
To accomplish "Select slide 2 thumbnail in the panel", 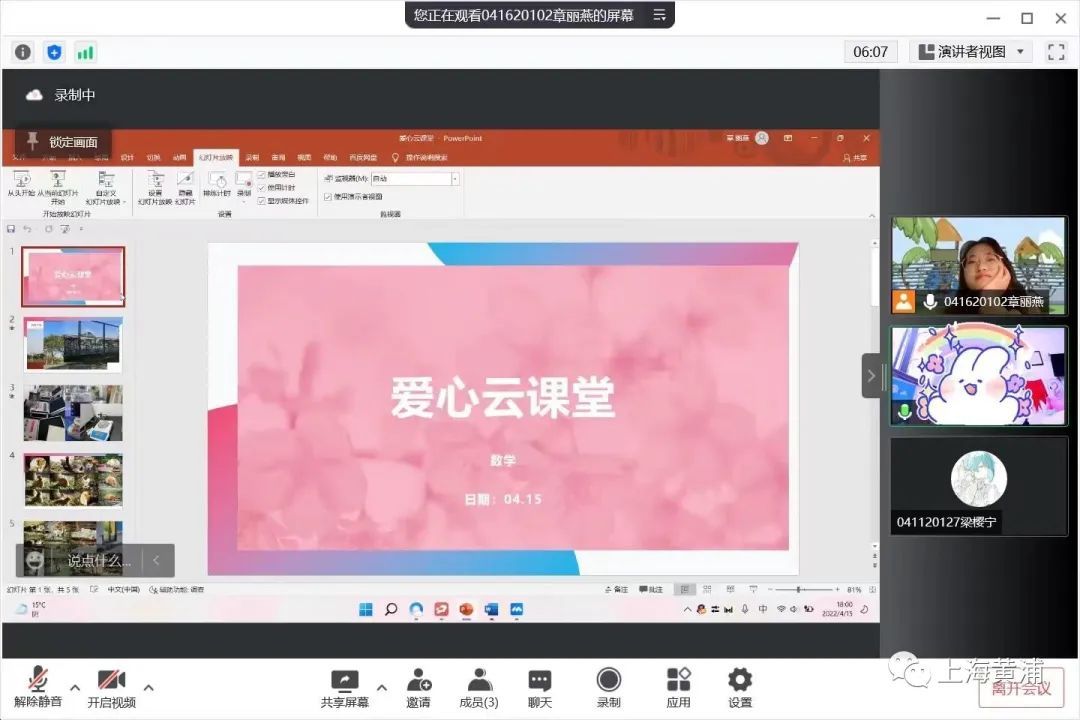I will point(73,344).
